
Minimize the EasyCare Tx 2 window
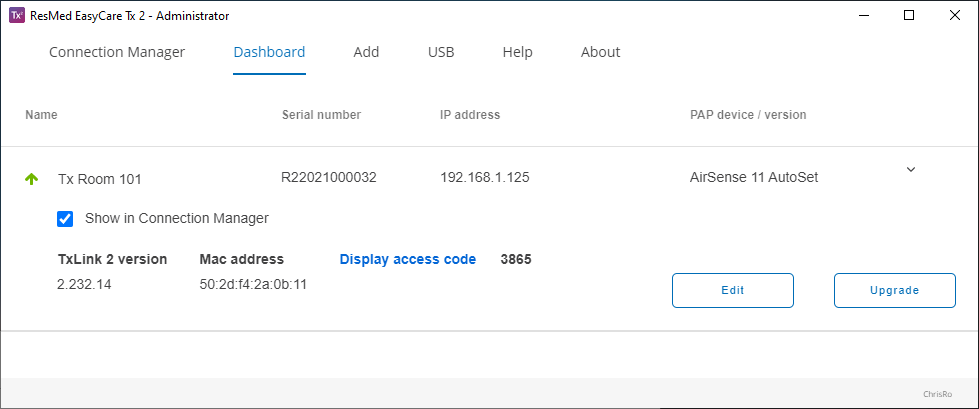[863, 16]
